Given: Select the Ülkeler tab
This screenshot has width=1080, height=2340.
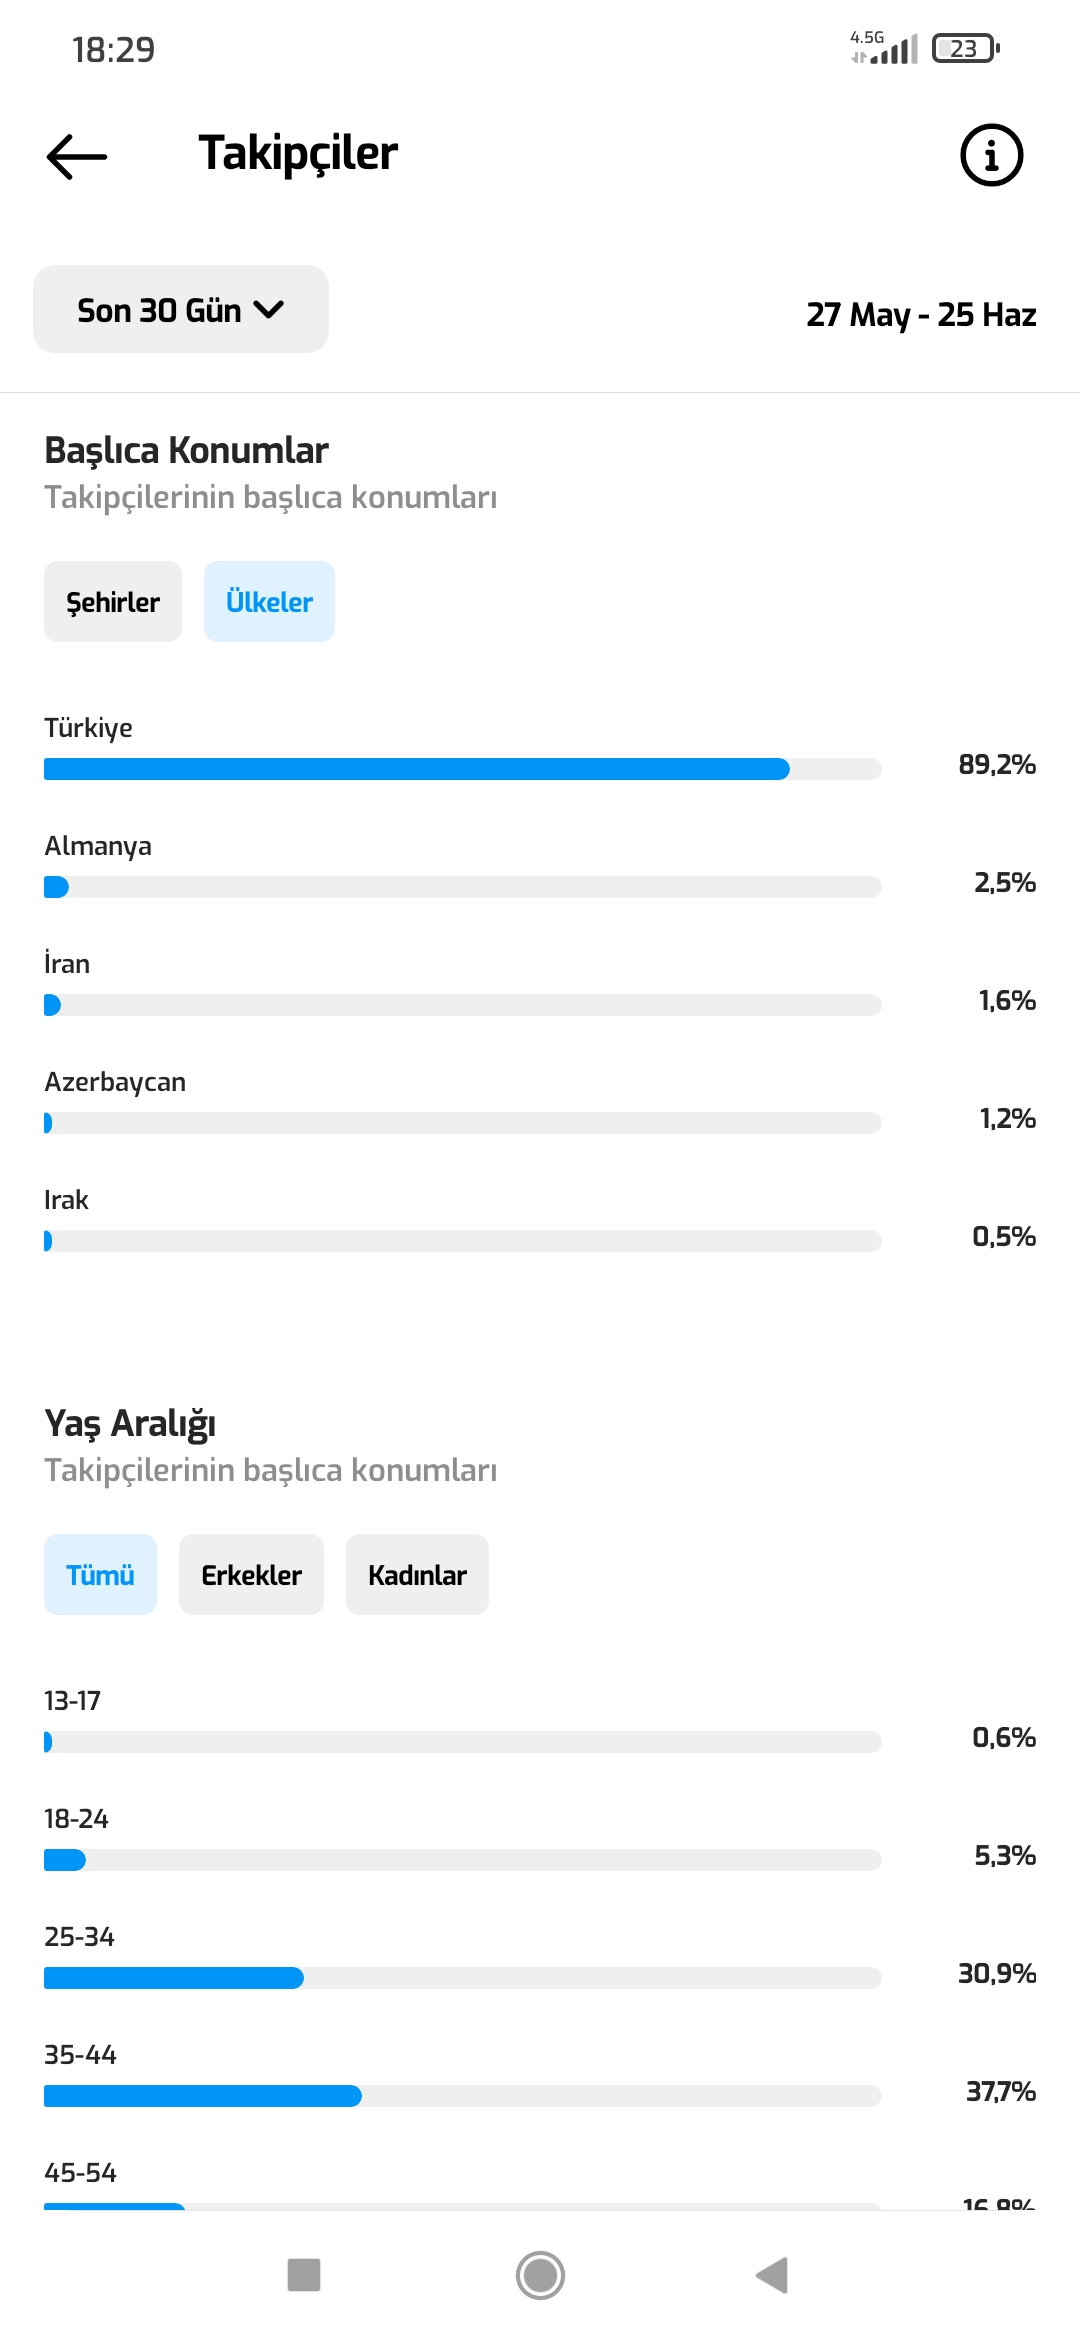Looking at the screenshot, I should (x=269, y=602).
